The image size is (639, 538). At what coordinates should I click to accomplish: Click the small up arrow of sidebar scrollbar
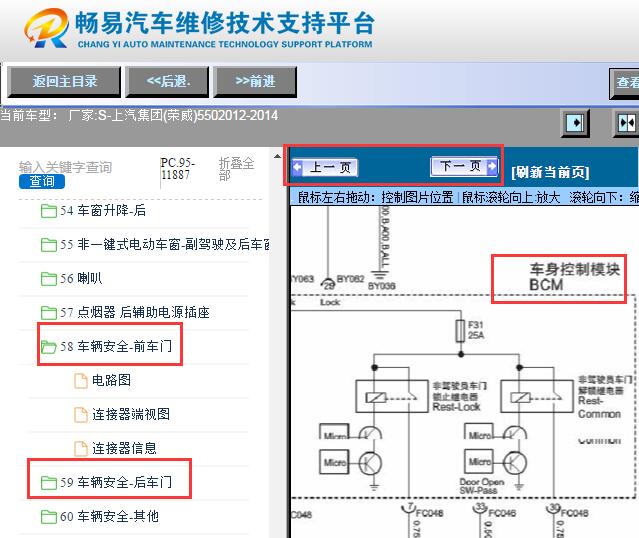point(278,156)
